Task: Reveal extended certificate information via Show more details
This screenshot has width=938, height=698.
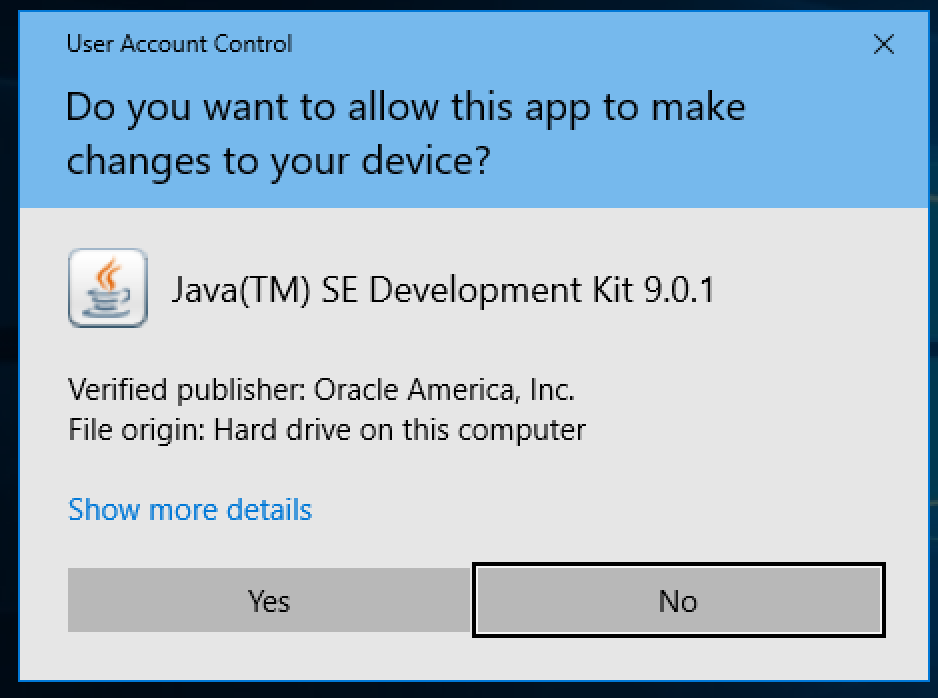Action: click(x=189, y=510)
